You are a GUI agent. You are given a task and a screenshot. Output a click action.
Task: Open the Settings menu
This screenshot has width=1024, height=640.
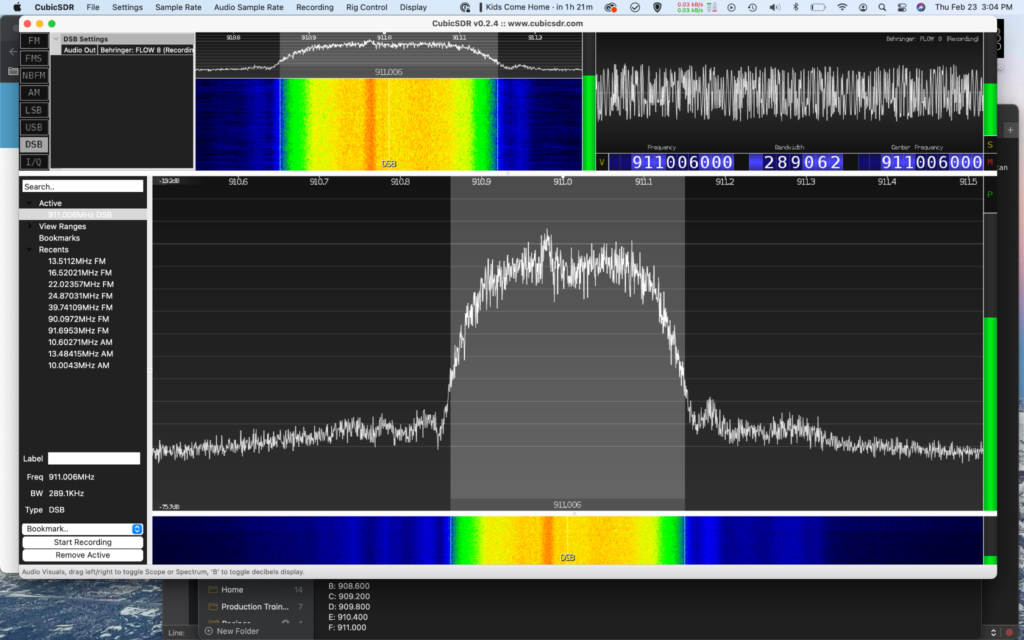point(127,7)
